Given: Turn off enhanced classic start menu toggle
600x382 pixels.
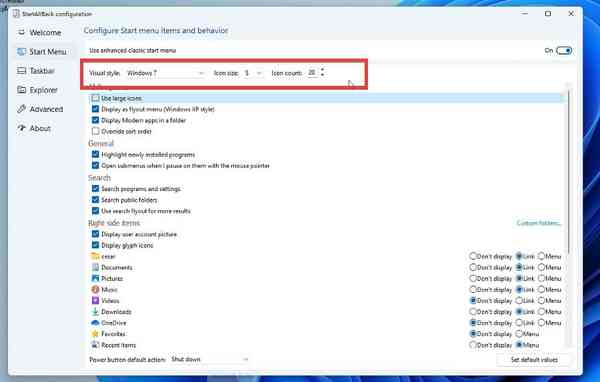Looking at the screenshot, I should coord(564,51).
